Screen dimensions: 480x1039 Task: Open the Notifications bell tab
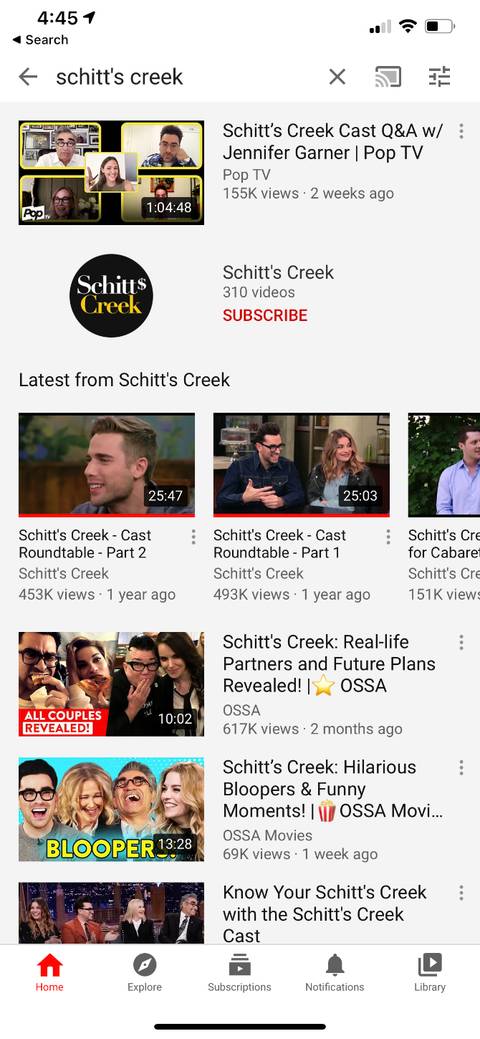(x=335, y=973)
